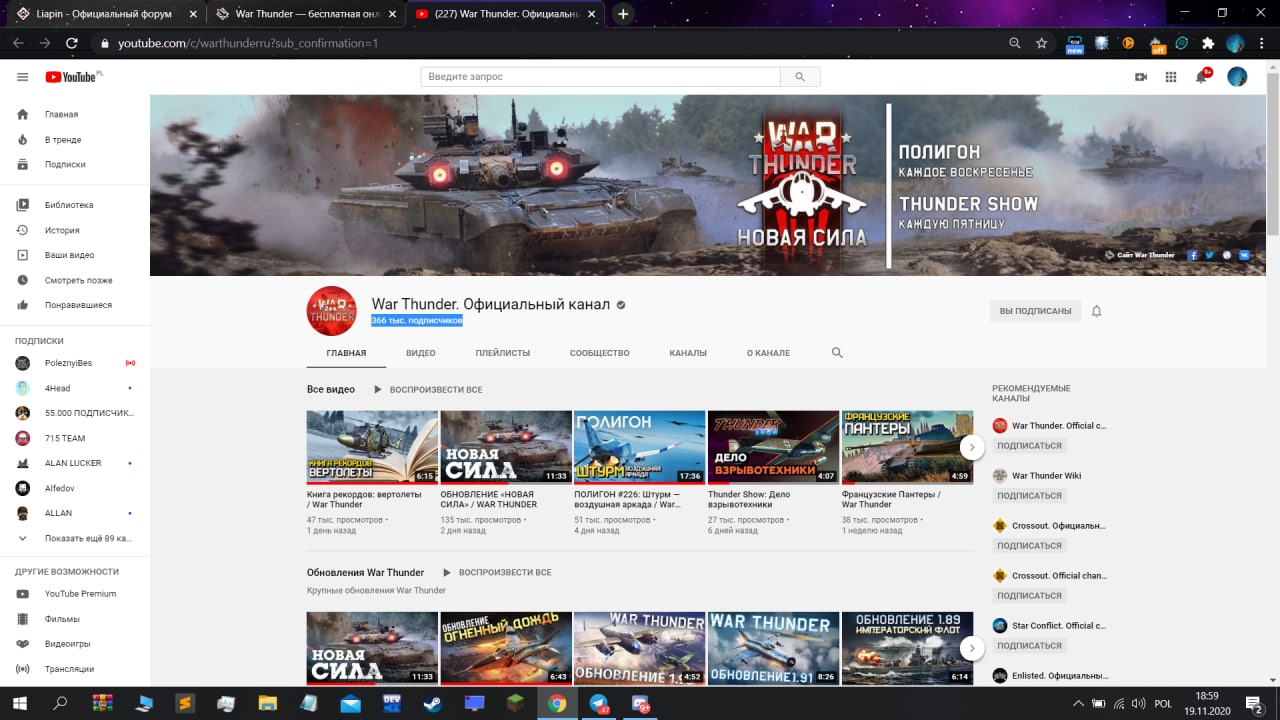Show next videos in Обновления War Thunder row
This screenshot has width=1280, height=720.
972,648
